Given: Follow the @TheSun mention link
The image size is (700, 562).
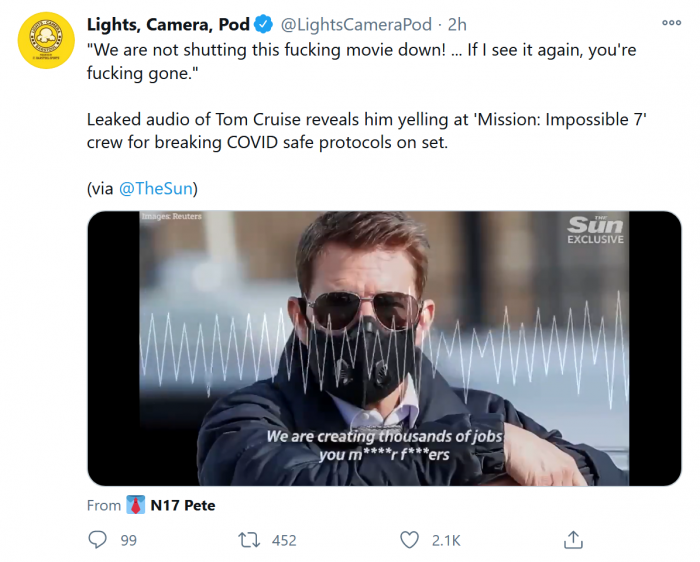Looking at the screenshot, I should tap(158, 188).
